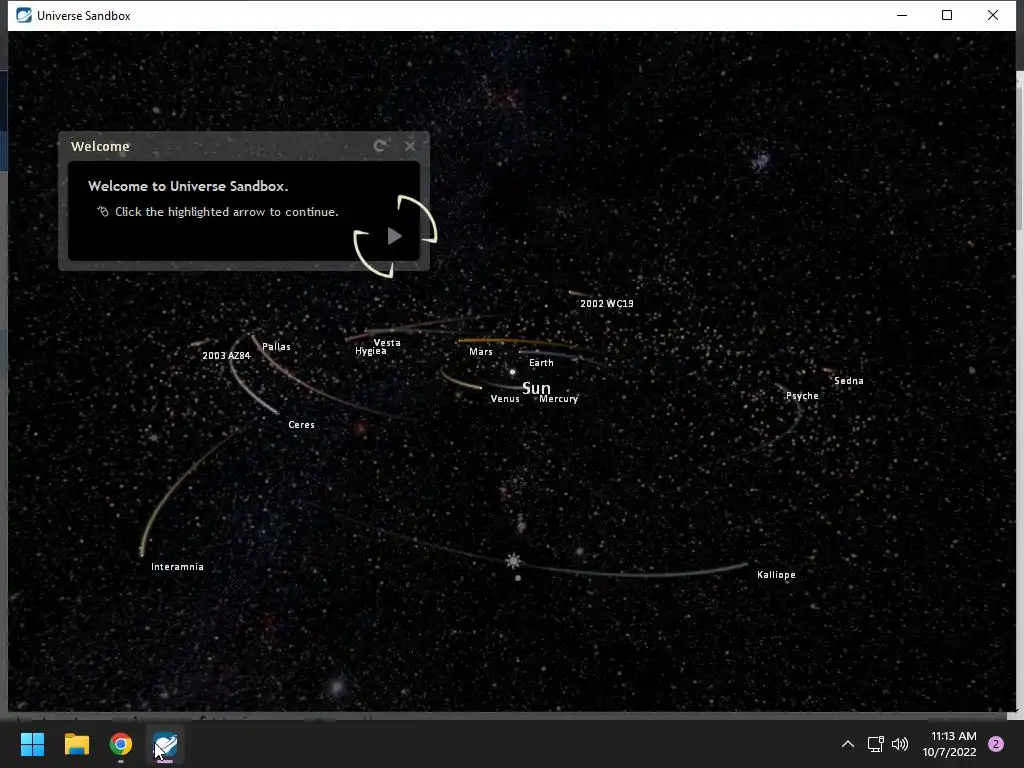Select the Hygiea label
Screen dimensions: 1024x768
point(370,351)
